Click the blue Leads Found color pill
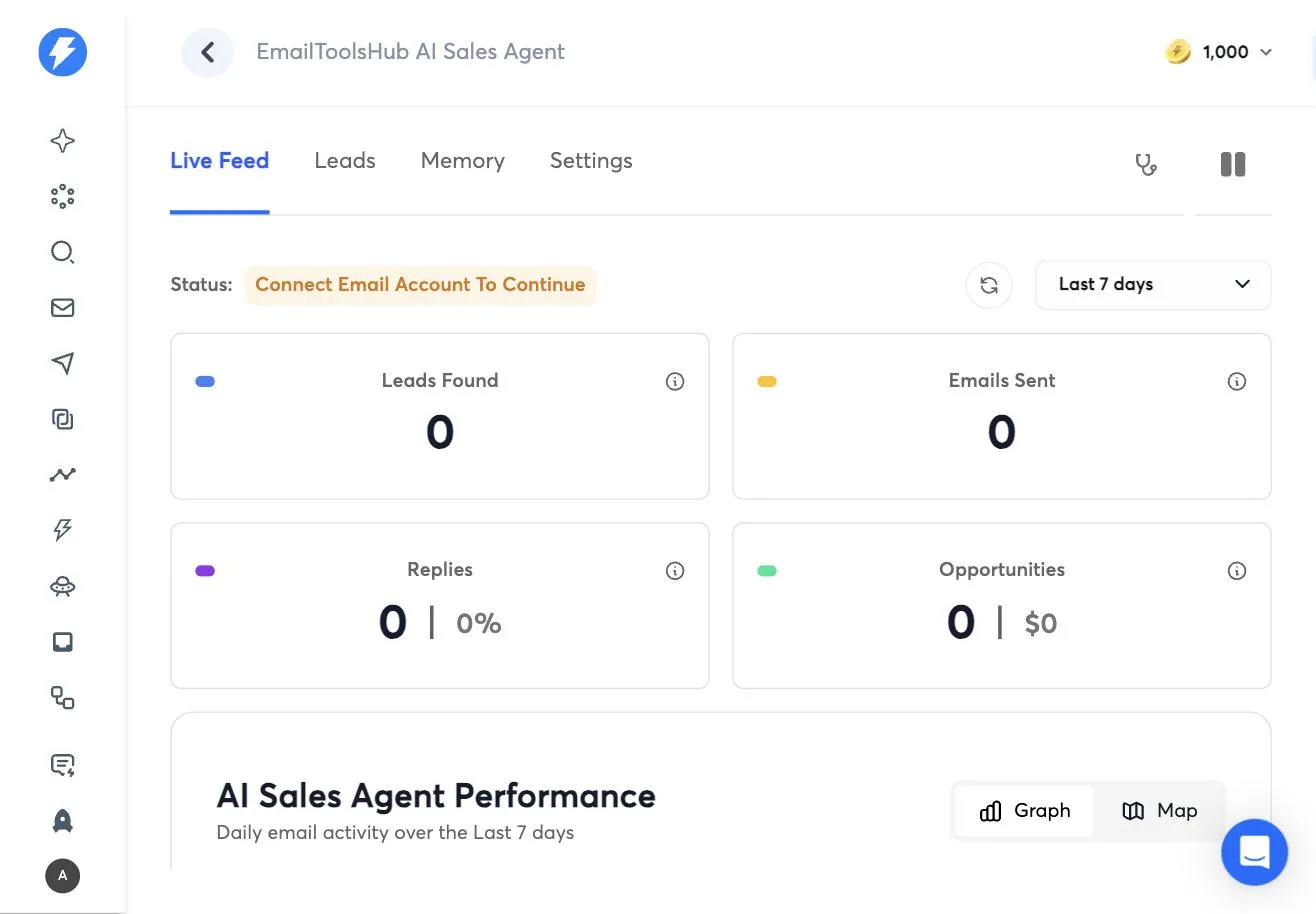The height and width of the screenshot is (914, 1316). (205, 381)
